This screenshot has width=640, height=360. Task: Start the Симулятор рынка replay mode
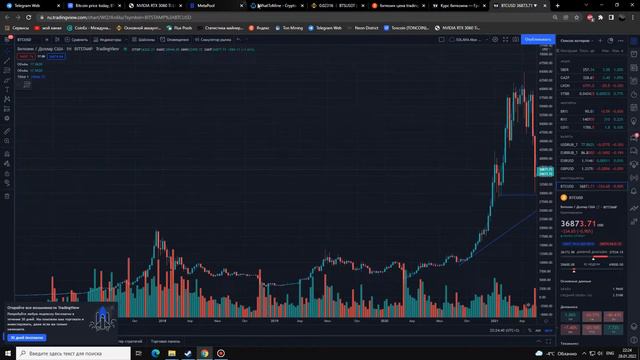tap(213, 40)
